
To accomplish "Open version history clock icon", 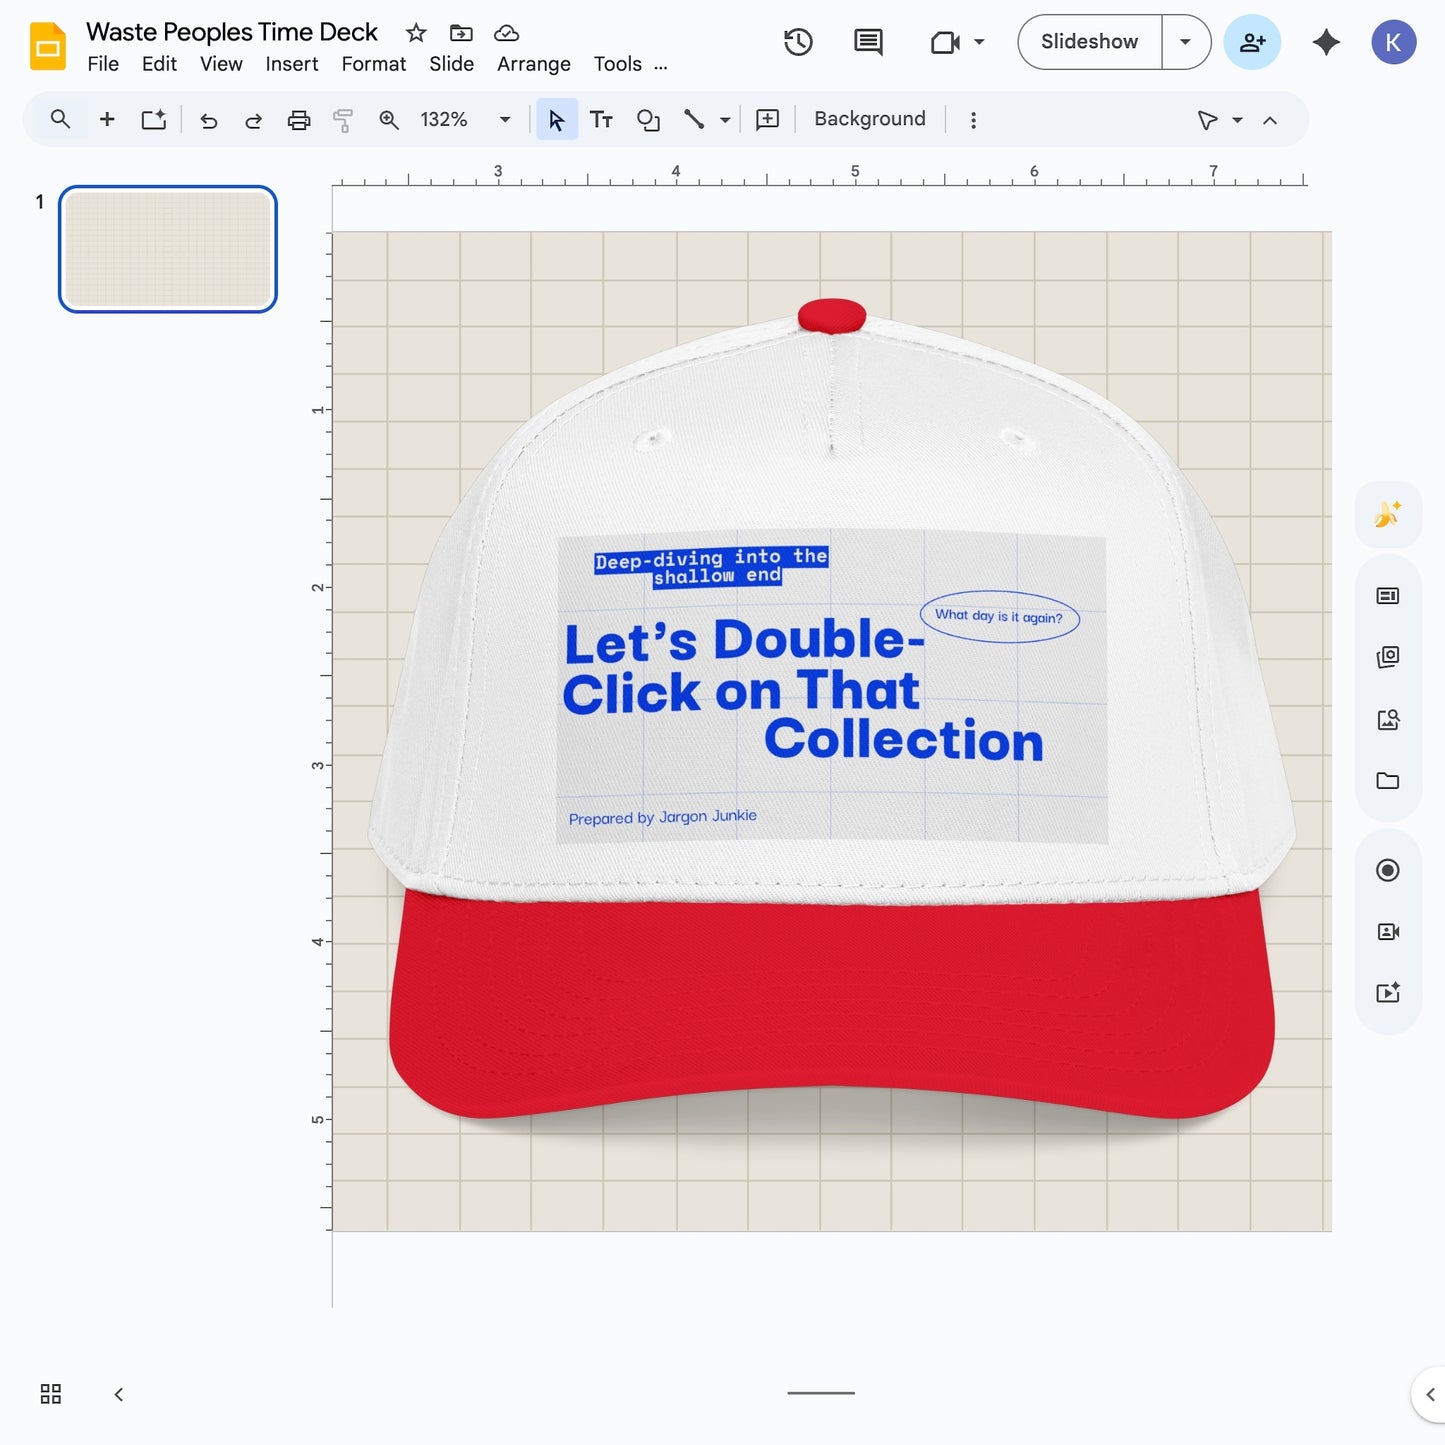I will coord(798,42).
